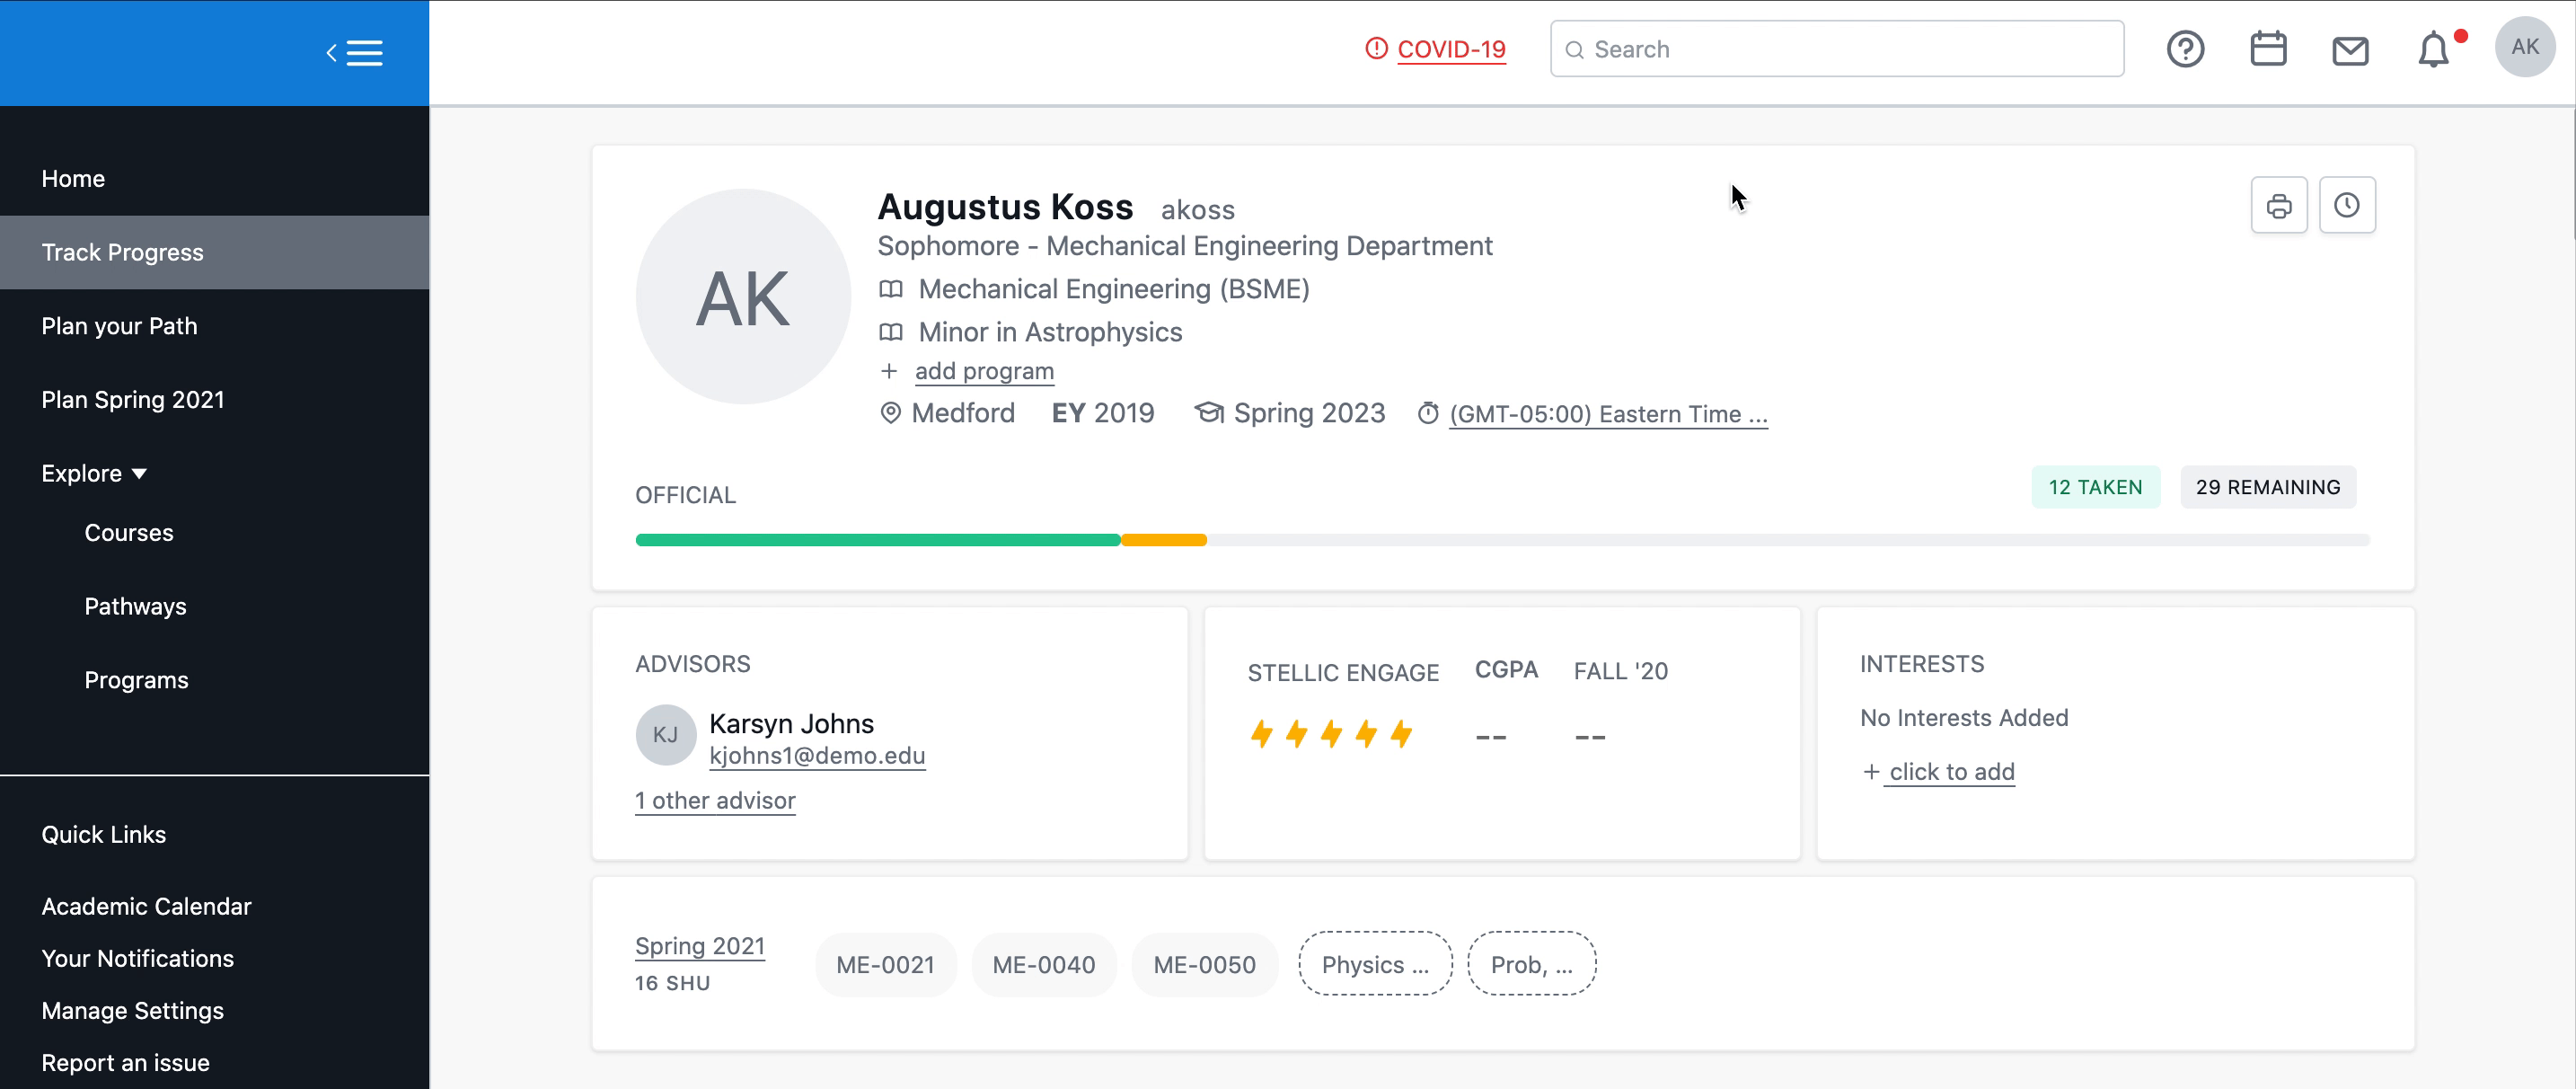Open the notifications bell icon
Viewport: 2576px width, 1089px height.
pyautogui.click(x=2432, y=50)
